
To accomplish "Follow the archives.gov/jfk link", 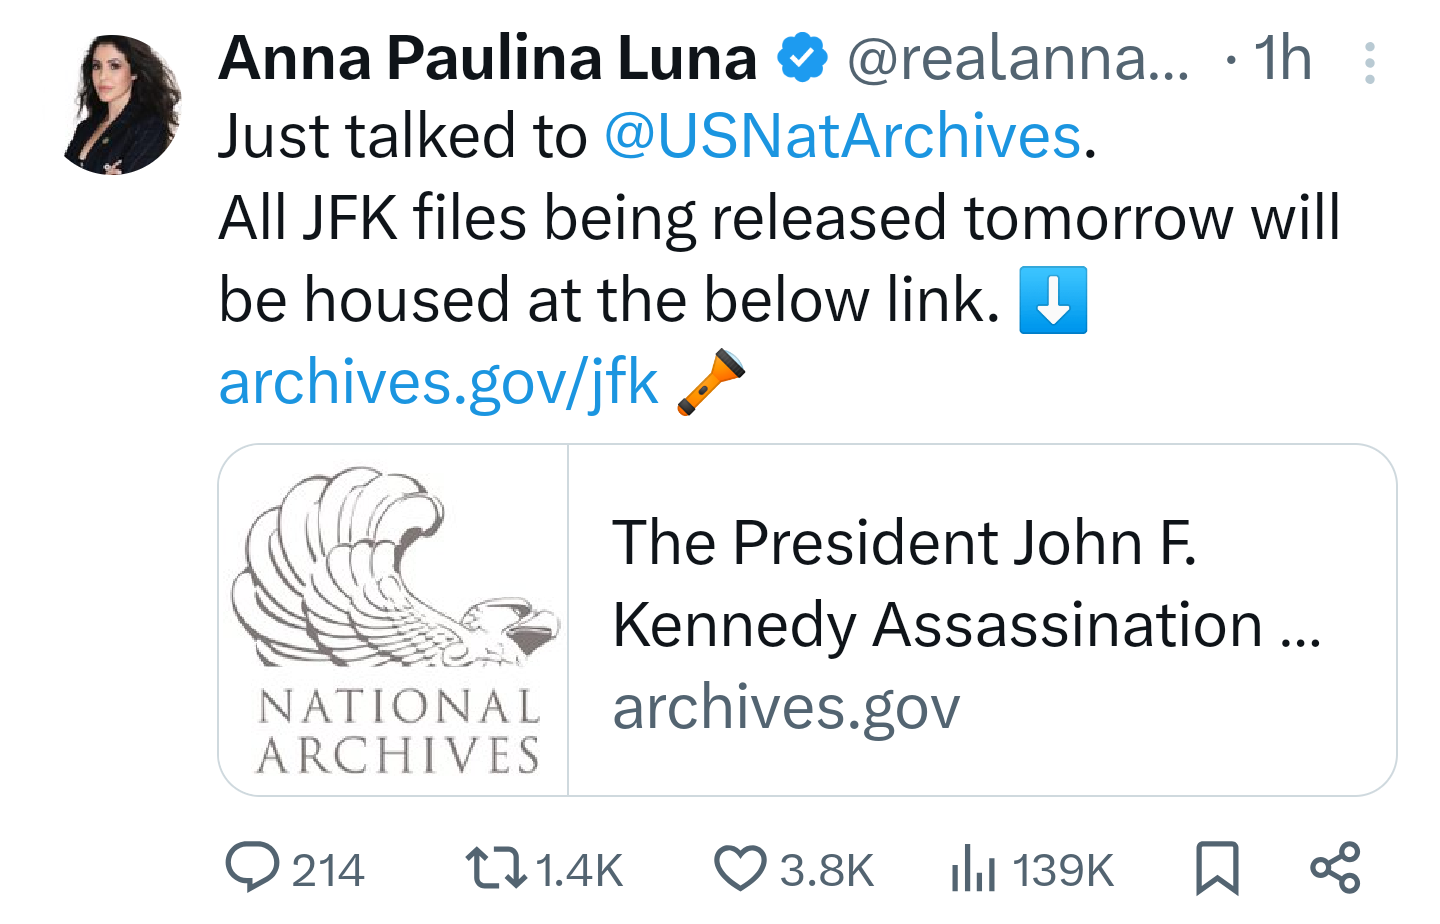I will [x=438, y=382].
